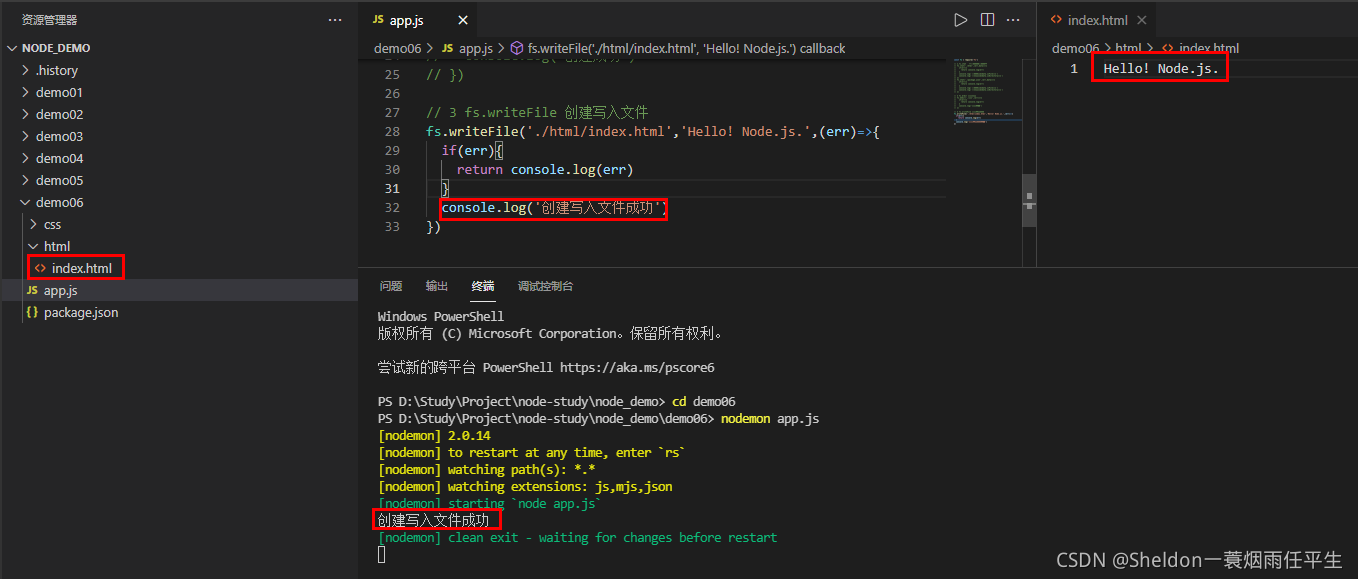Viewport: 1358px width, 579px height.
Task: Expand the demo05 folder
Action: click(26, 180)
